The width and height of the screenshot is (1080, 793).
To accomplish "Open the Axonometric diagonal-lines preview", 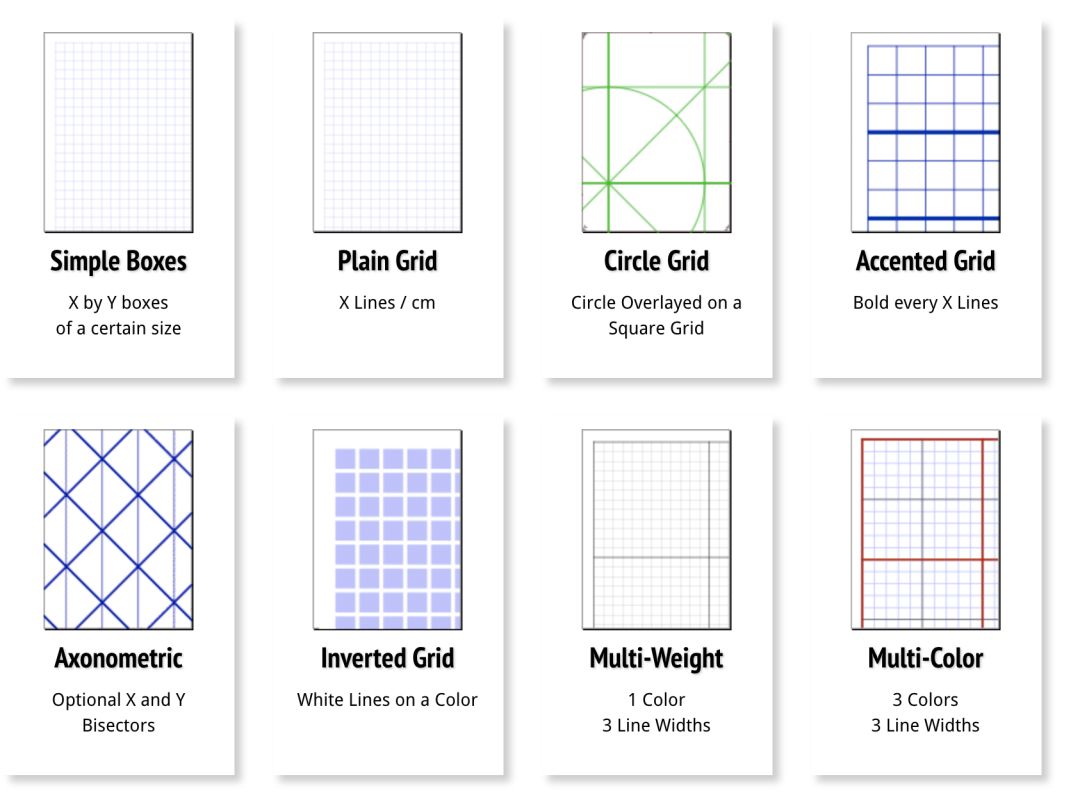I will click(x=118, y=529).
